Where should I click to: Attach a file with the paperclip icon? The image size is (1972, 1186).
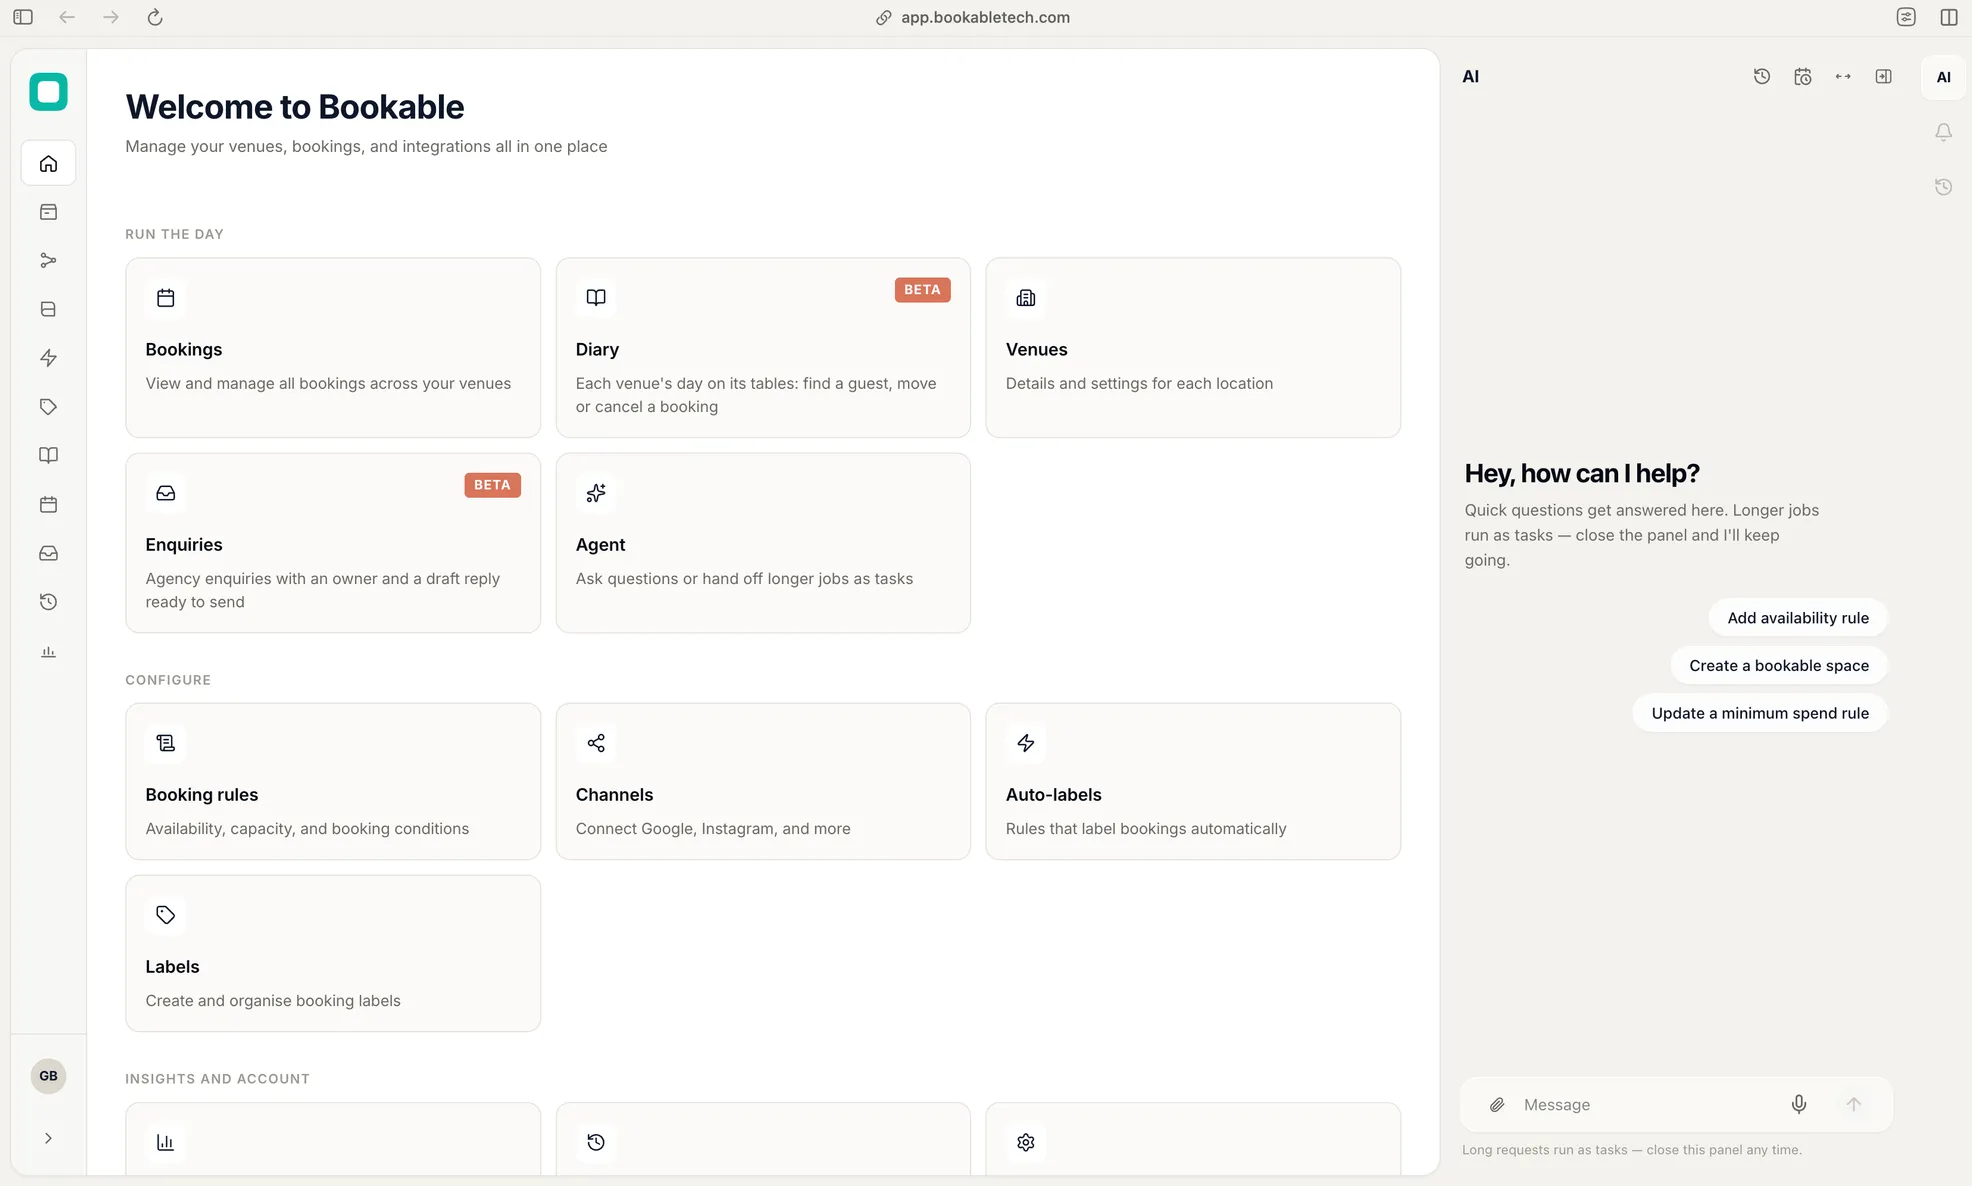(1497, 1104)
